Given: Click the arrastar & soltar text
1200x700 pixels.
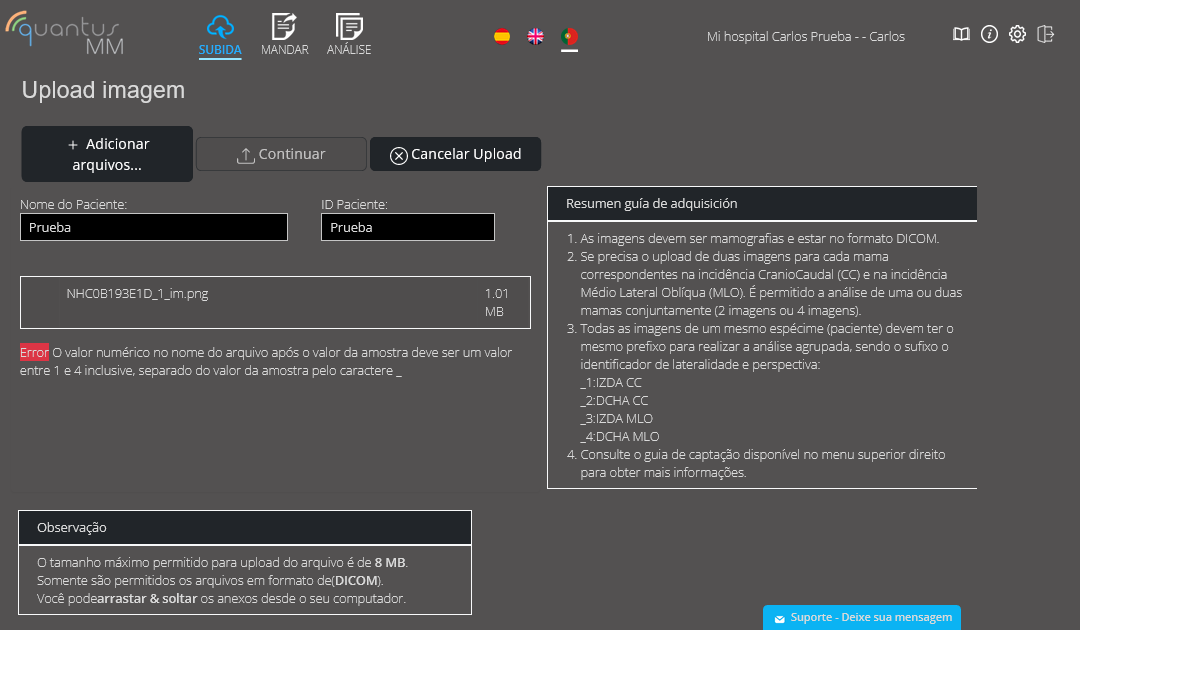Looking at the screenshot, I should (147, 598).
